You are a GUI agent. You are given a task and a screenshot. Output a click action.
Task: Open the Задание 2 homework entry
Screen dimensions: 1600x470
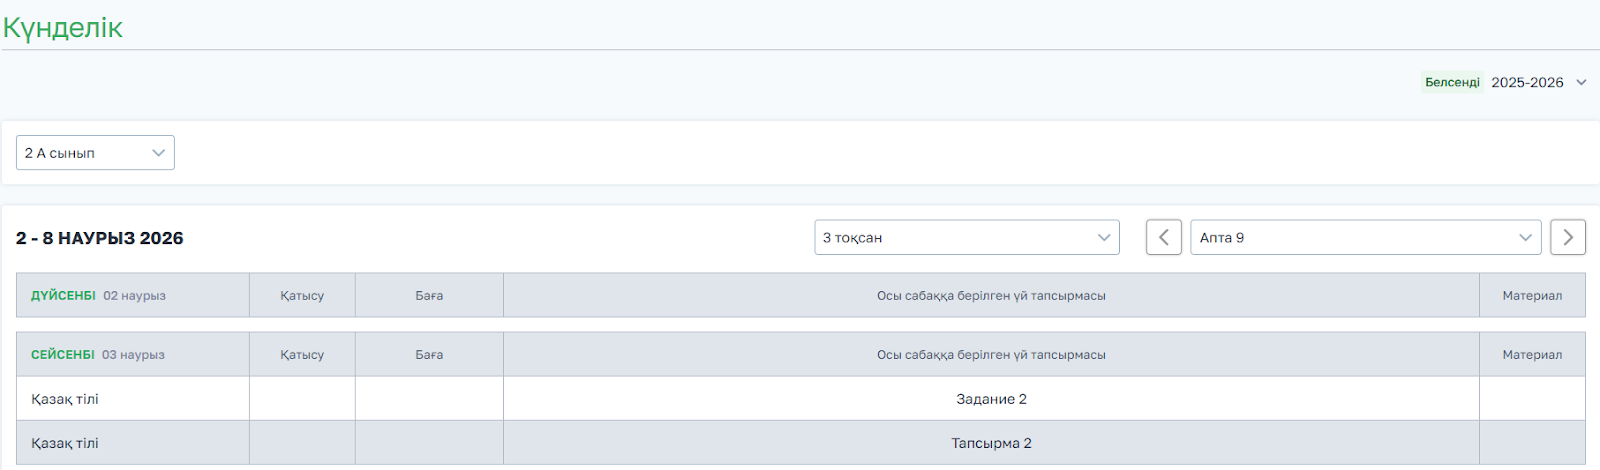pos(991,399)
